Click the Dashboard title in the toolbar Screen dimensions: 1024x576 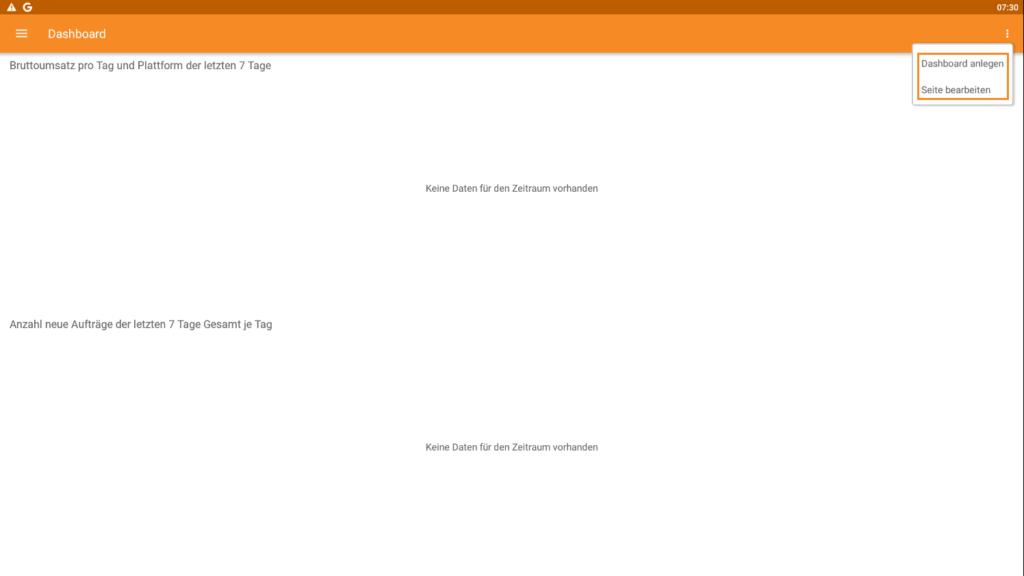coord(78,33)
